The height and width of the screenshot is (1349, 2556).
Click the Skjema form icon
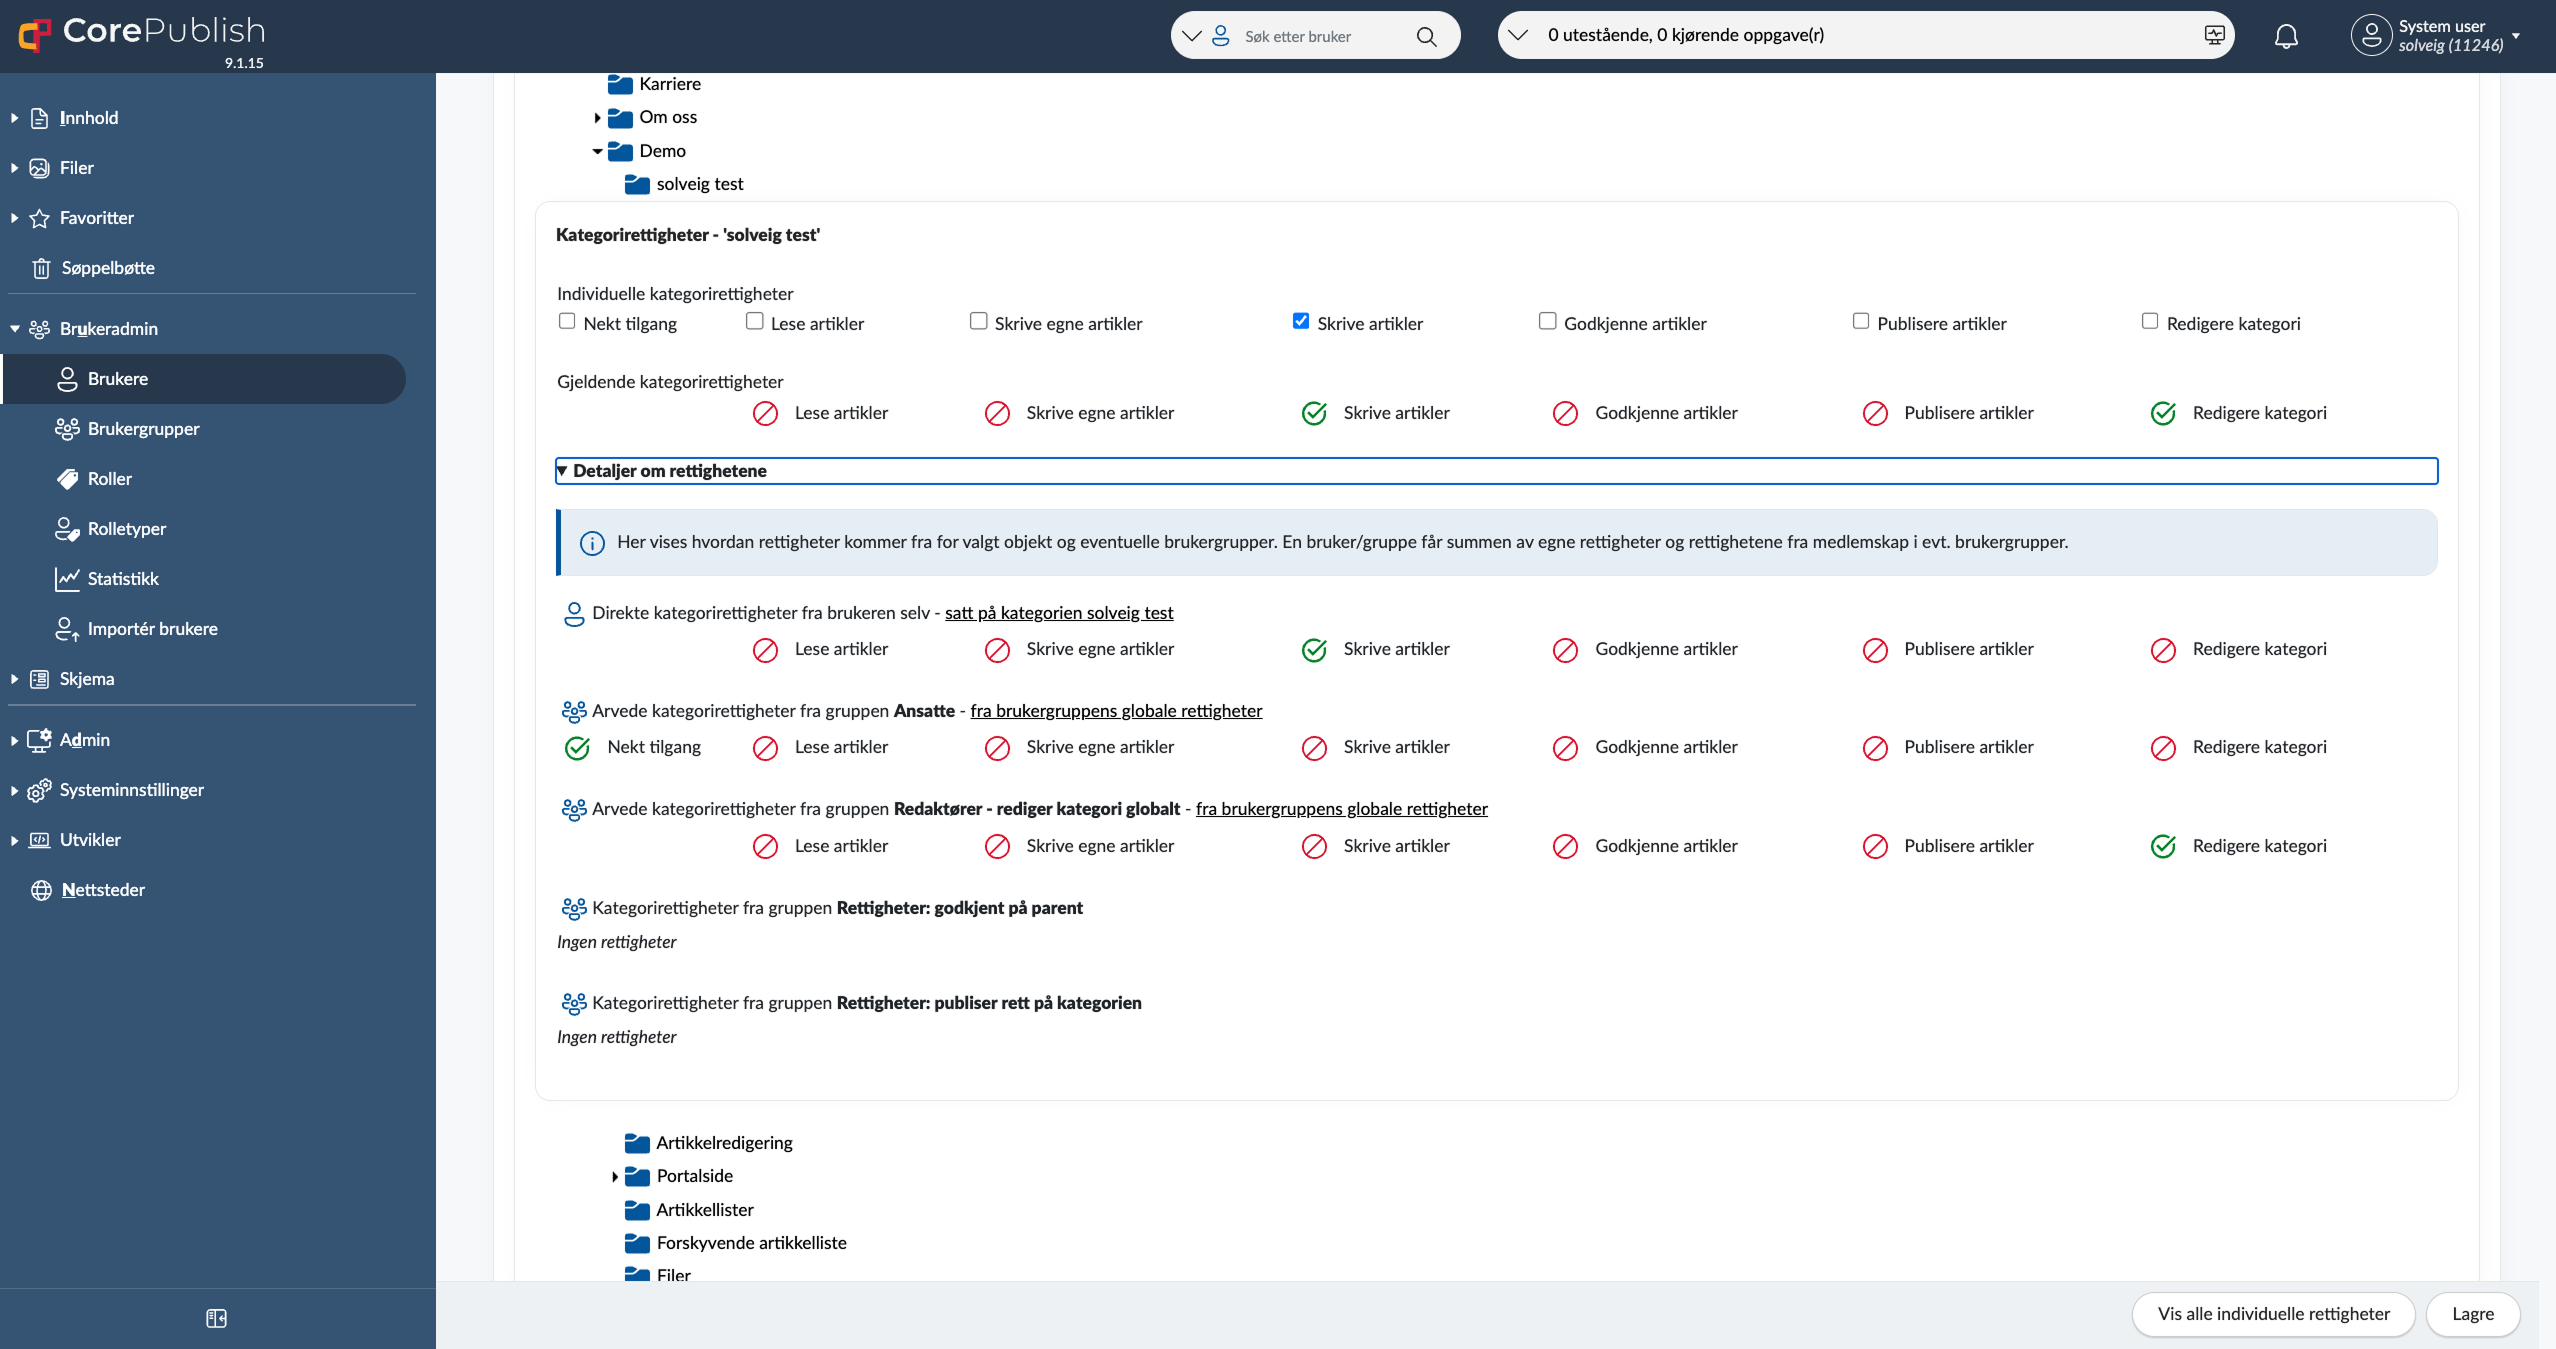click(39, 679)
